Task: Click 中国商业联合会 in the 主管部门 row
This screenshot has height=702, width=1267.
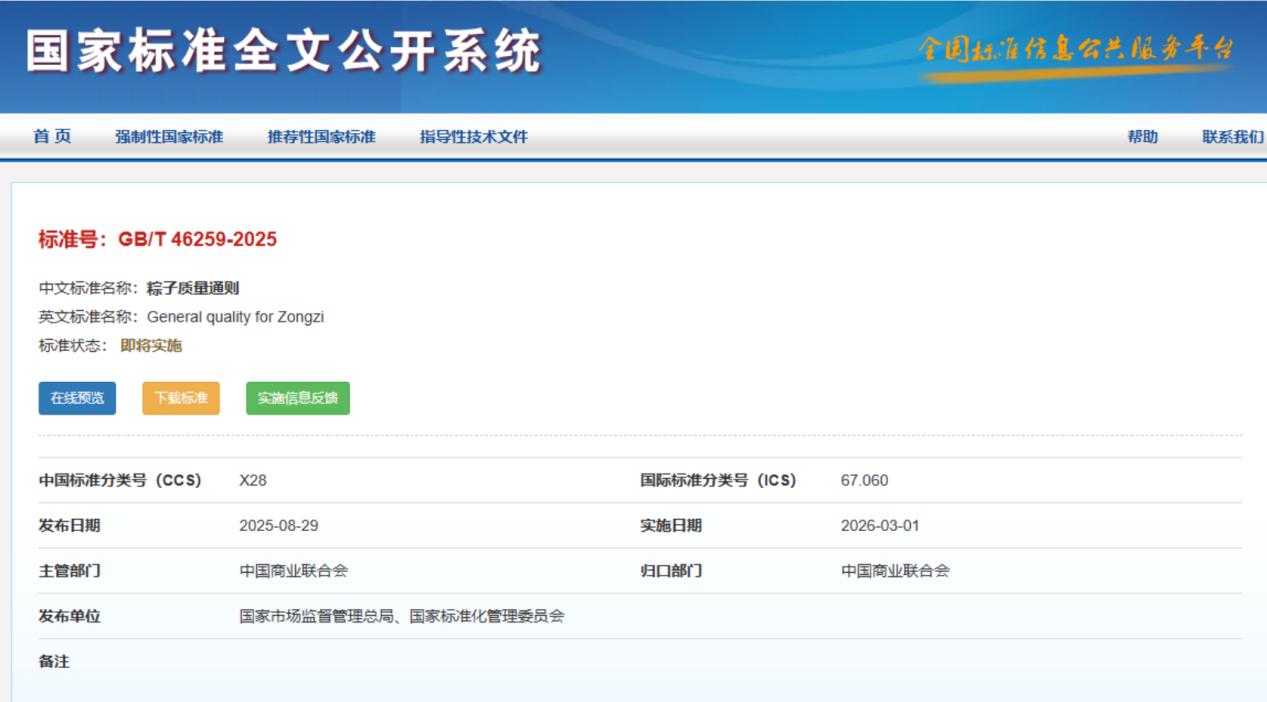Action: pyautogui.click(x=294, y=571)
